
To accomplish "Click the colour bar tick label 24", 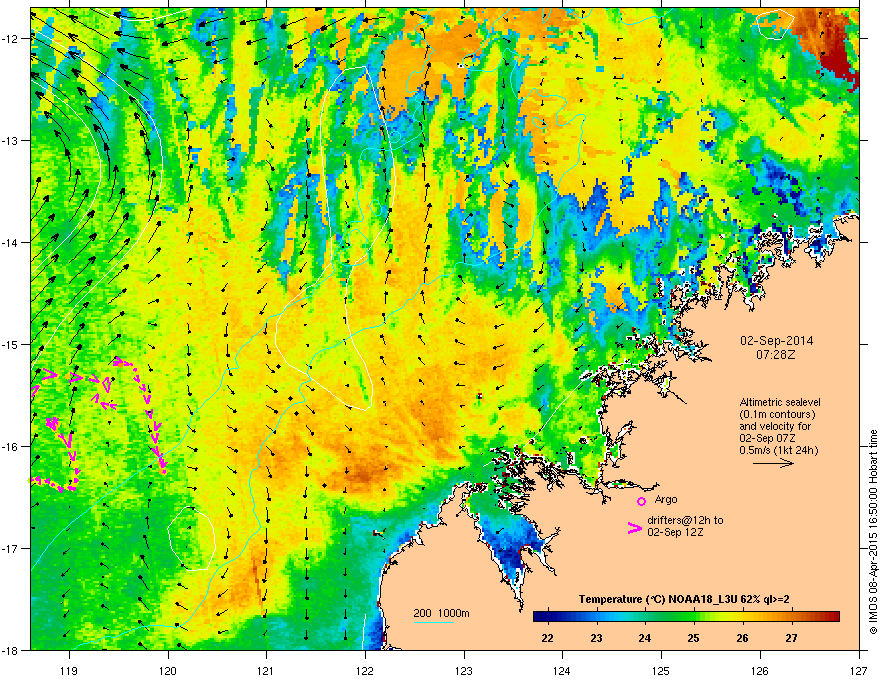I will [645, 638].
